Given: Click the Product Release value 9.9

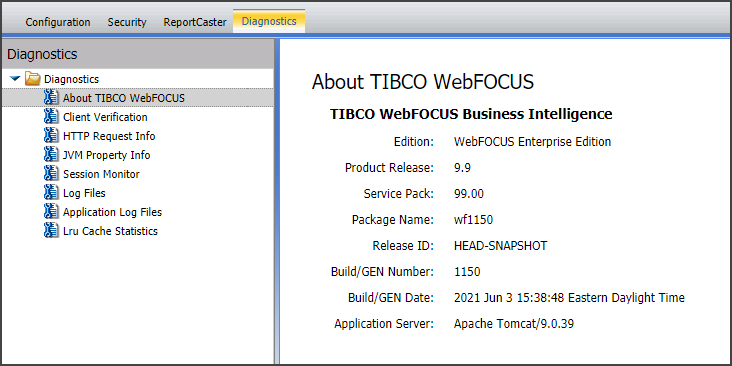Looking at the screenshot, I should 462,168.
